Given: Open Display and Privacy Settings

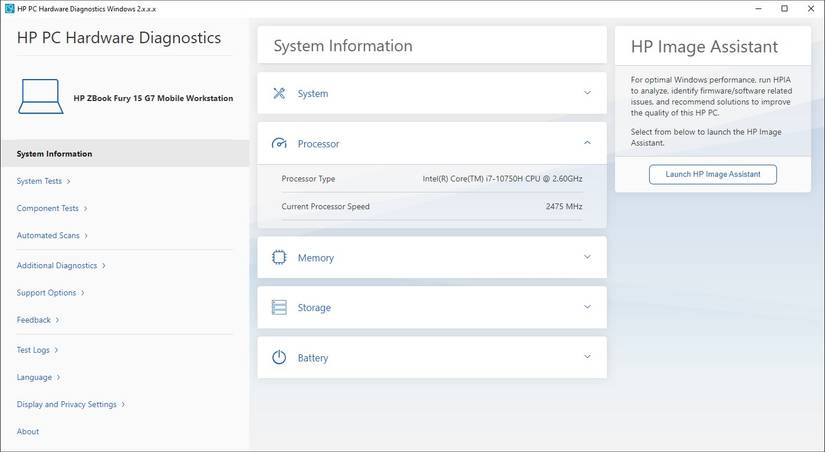Looking at the screenshot, I should coord(70,404).
